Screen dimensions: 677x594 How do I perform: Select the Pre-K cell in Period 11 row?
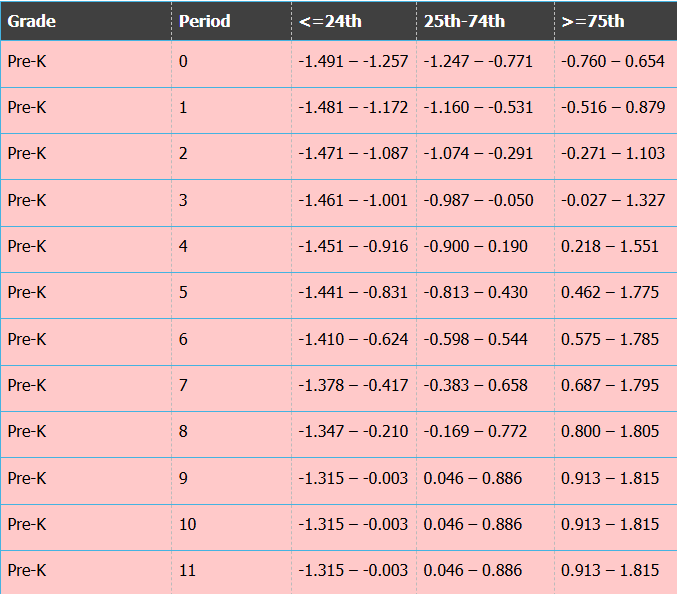pyautogui.click(x=27, y=570)
